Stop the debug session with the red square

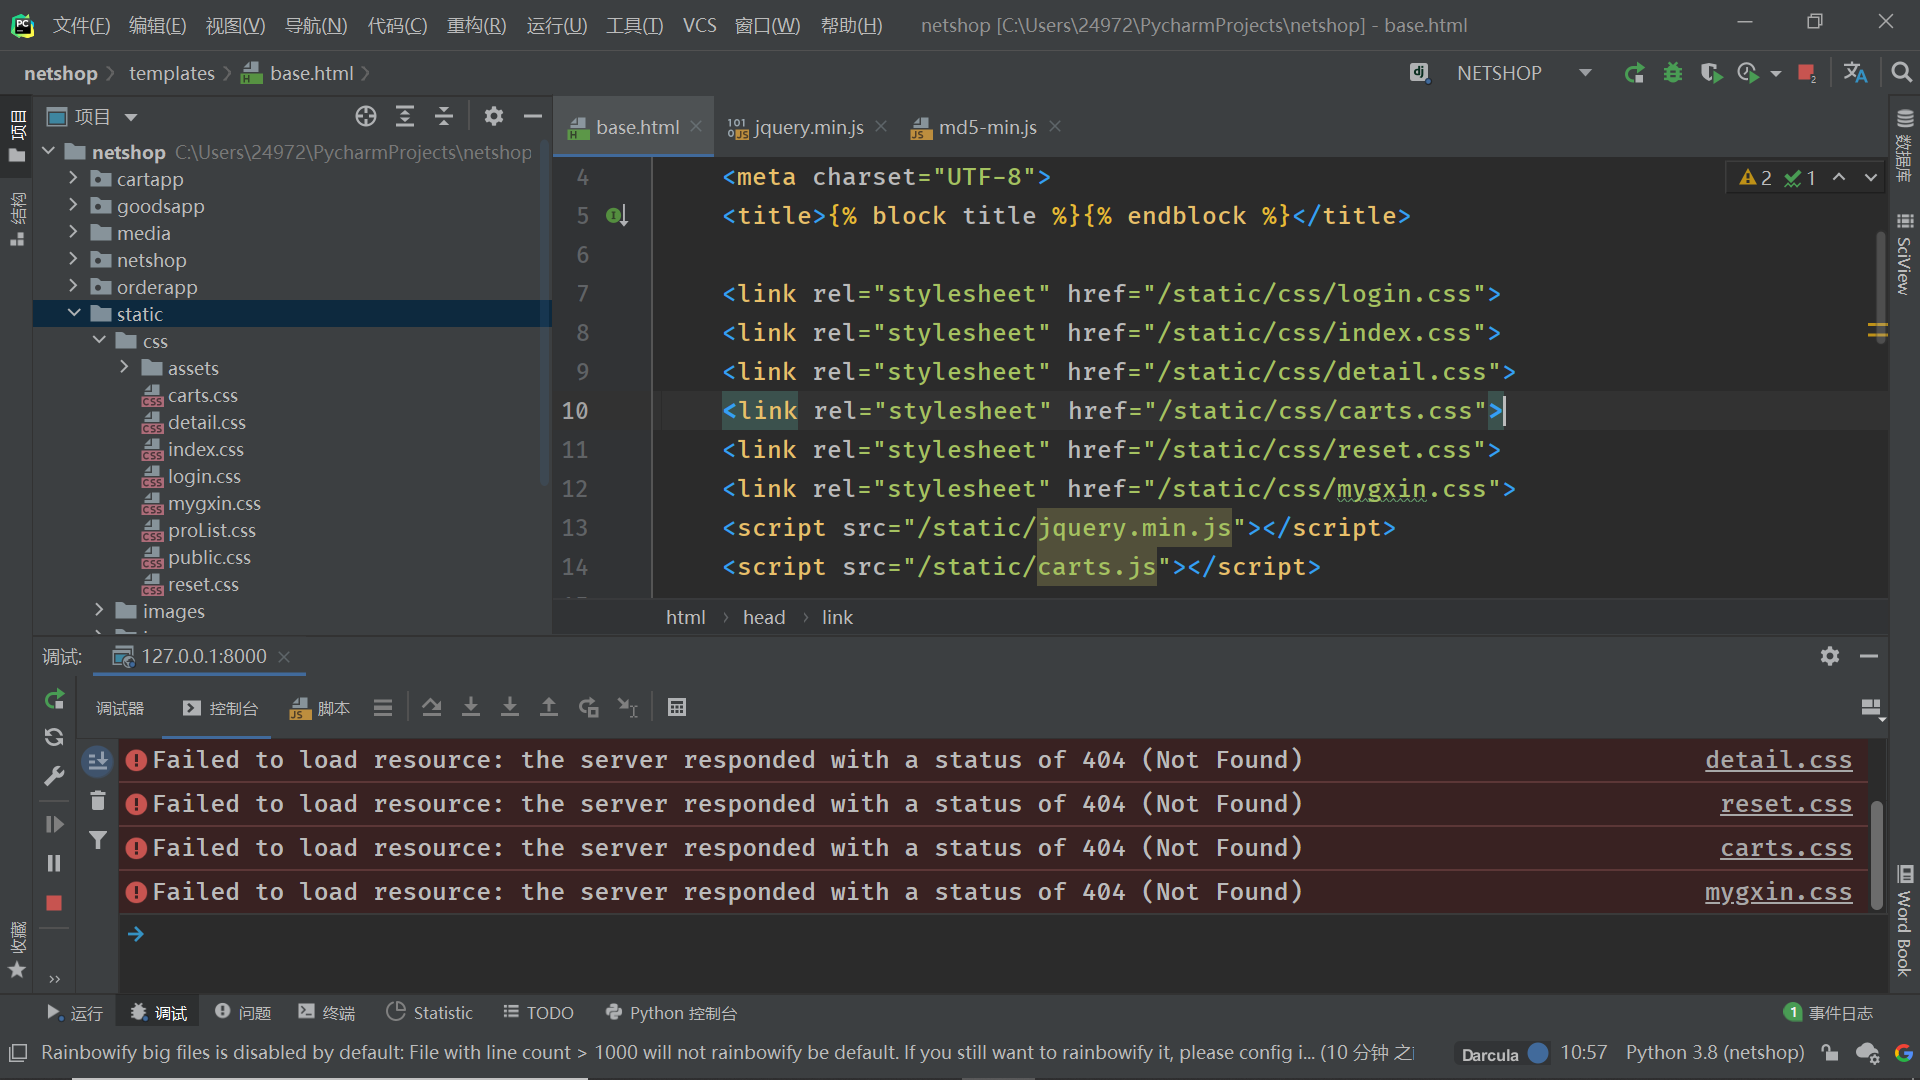pos(54,903)
